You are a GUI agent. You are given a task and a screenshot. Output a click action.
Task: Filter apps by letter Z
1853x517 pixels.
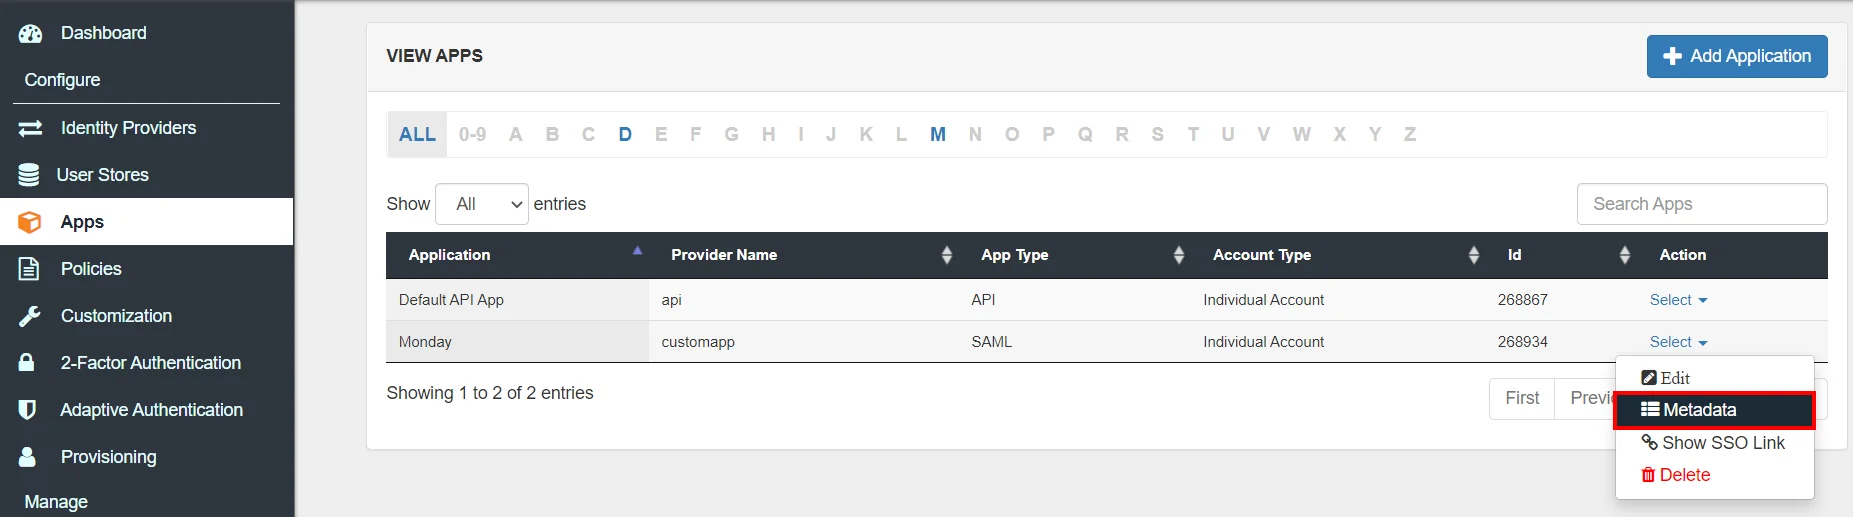tap(1410, 134)
